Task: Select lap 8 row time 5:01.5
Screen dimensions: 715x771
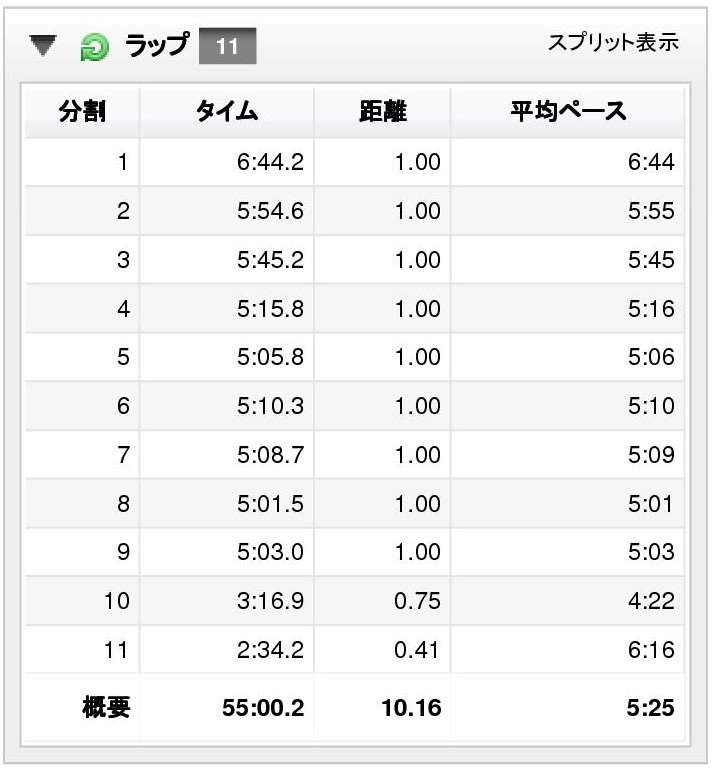Action: click(270, 504)
